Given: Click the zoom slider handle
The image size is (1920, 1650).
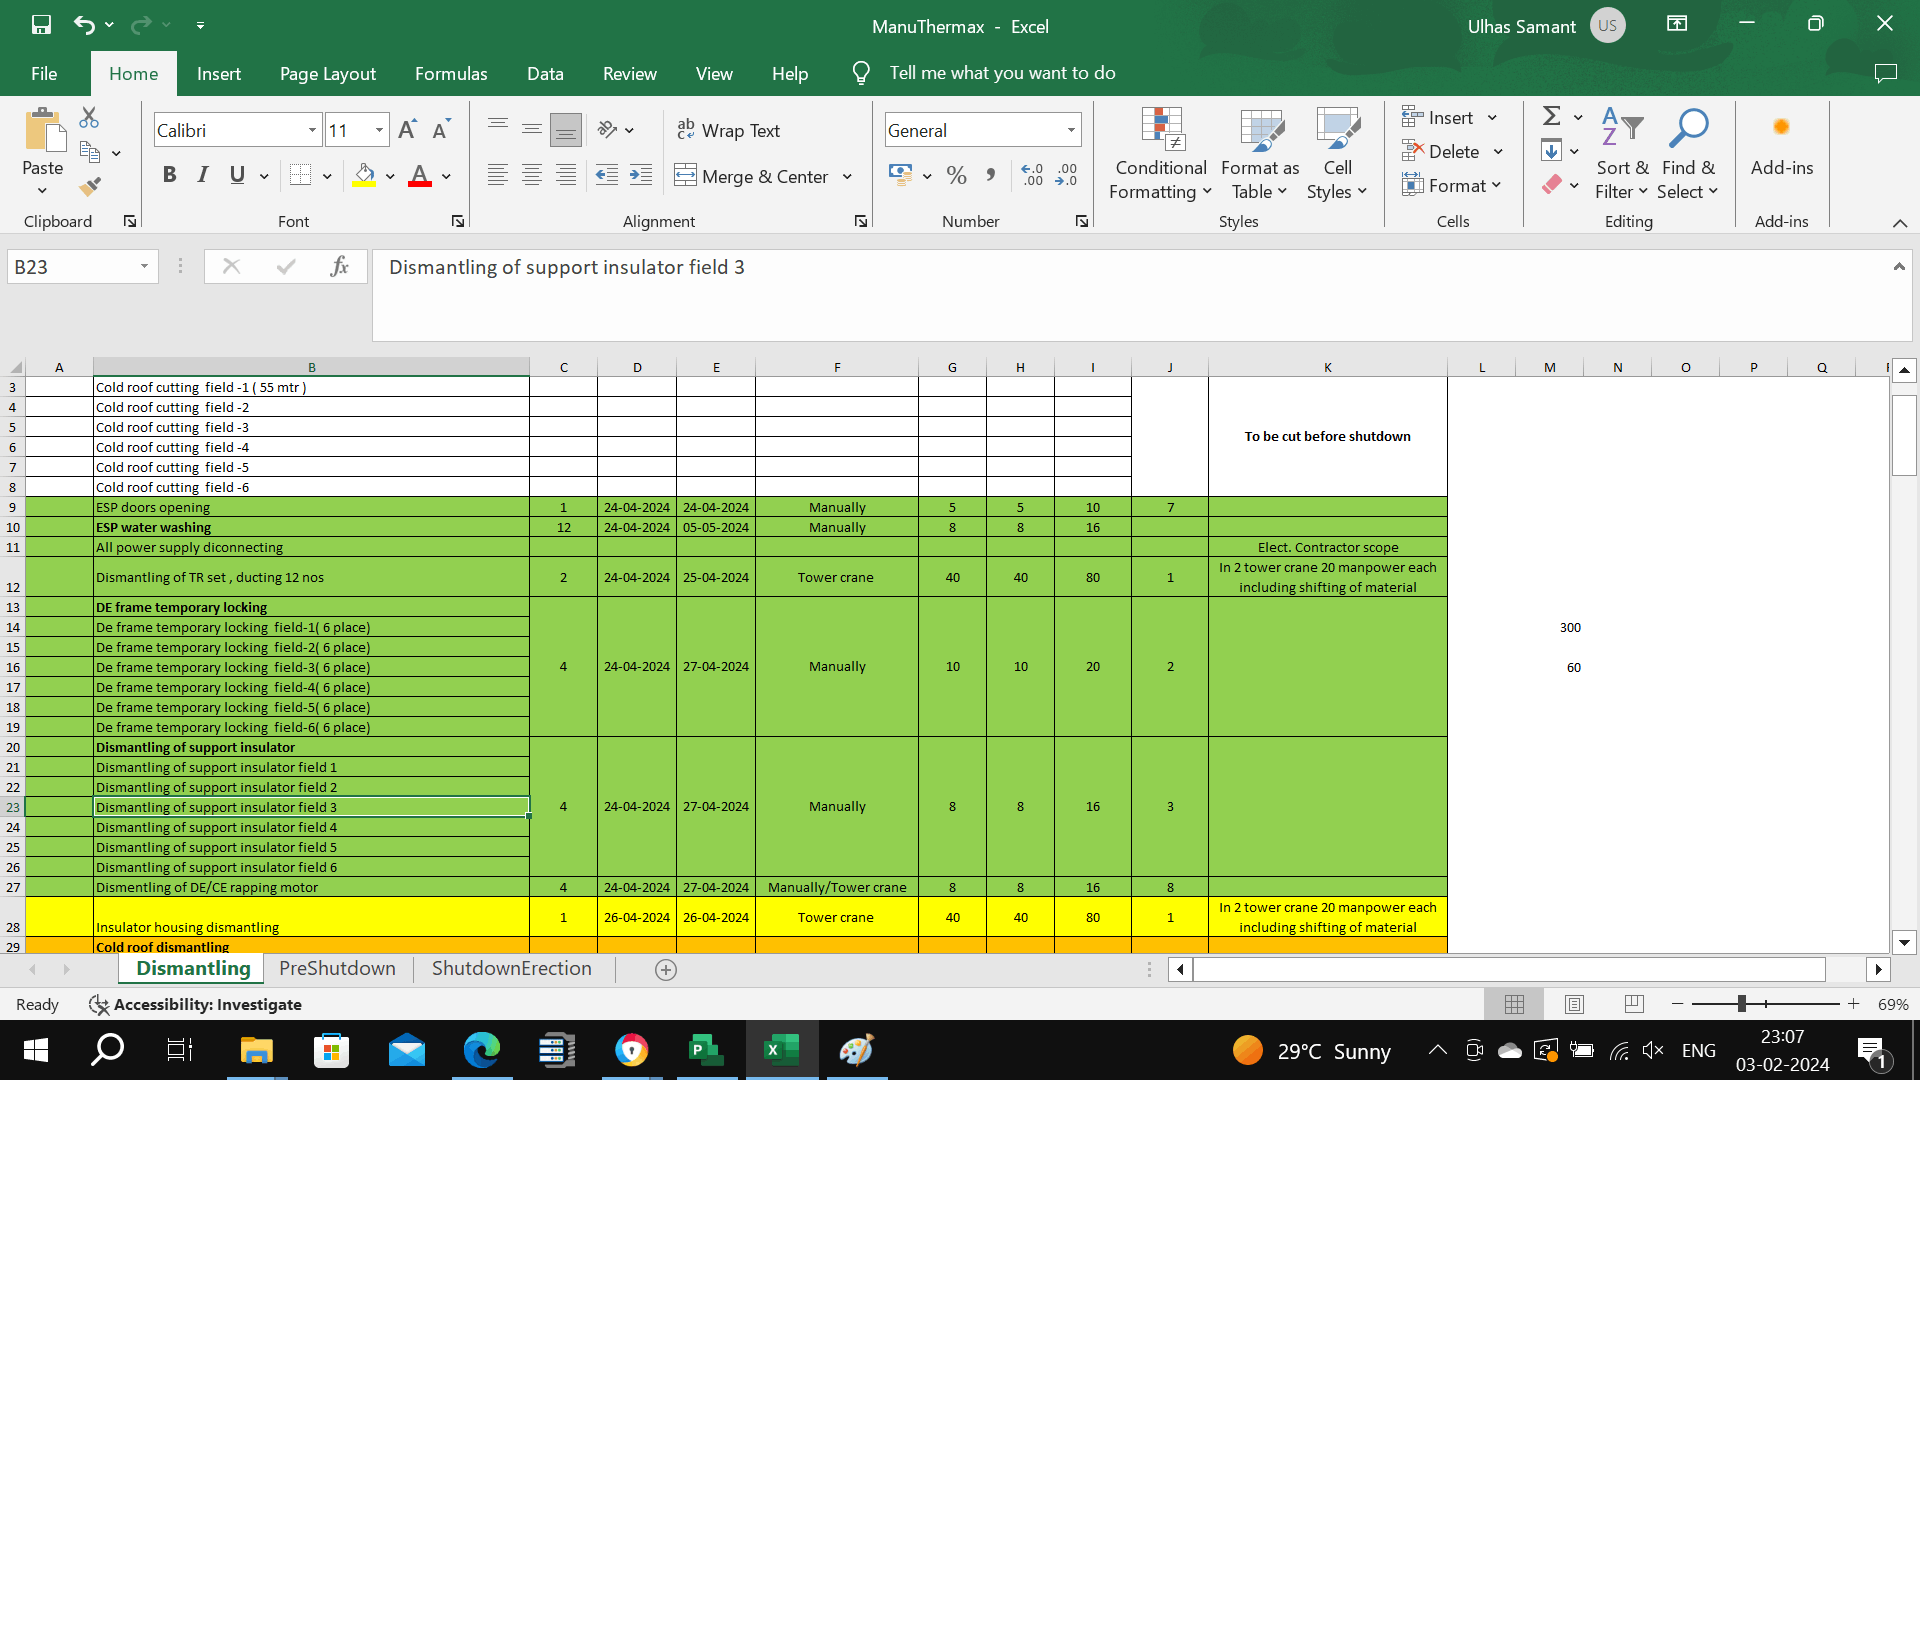Looking at the screenshot, I should (1742, 1004).
